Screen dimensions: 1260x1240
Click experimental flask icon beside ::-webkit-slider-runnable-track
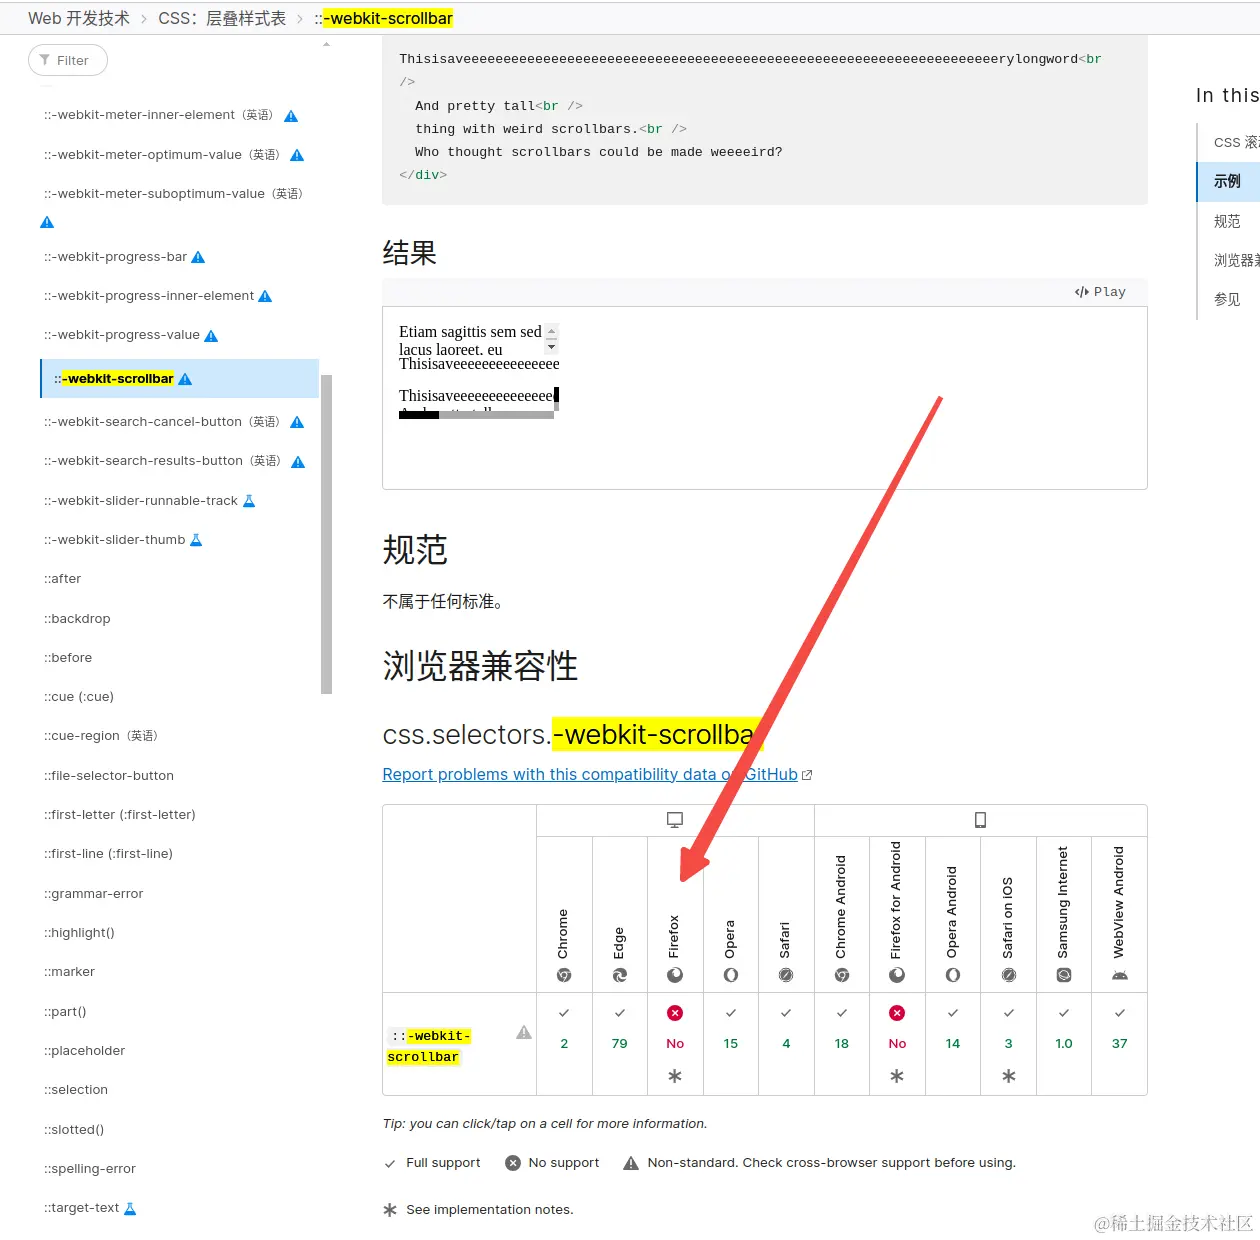(249, 501)
